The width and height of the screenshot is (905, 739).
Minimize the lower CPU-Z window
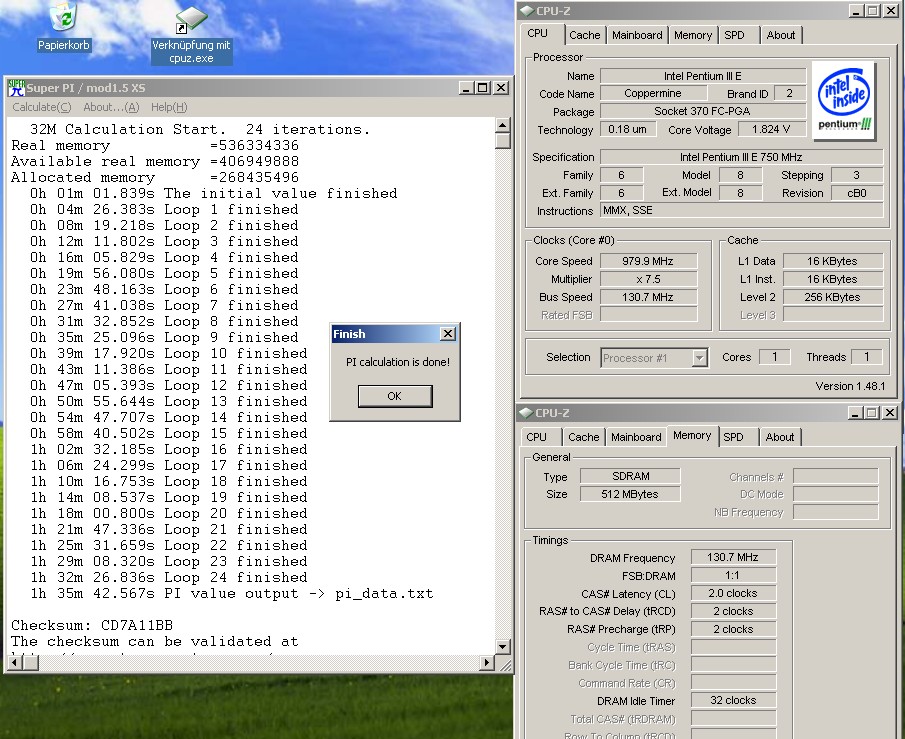pyautogui.click(x=855, y=413)
